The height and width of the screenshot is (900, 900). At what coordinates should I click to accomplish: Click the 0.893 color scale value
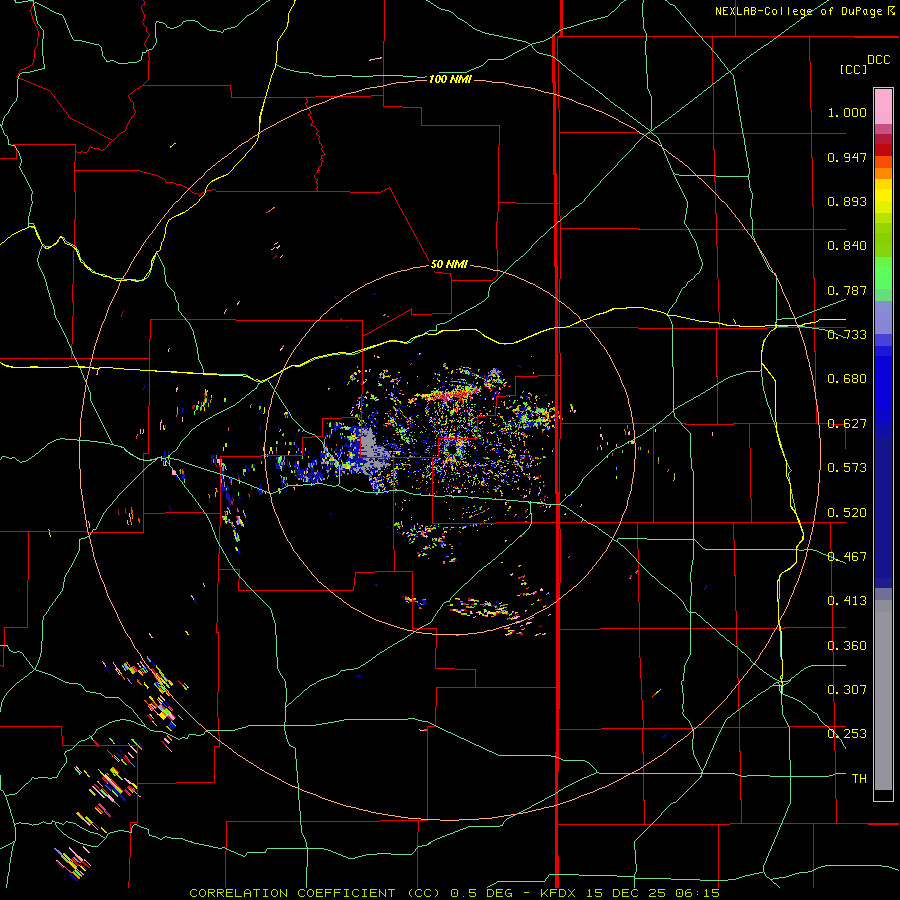point(847,201)
